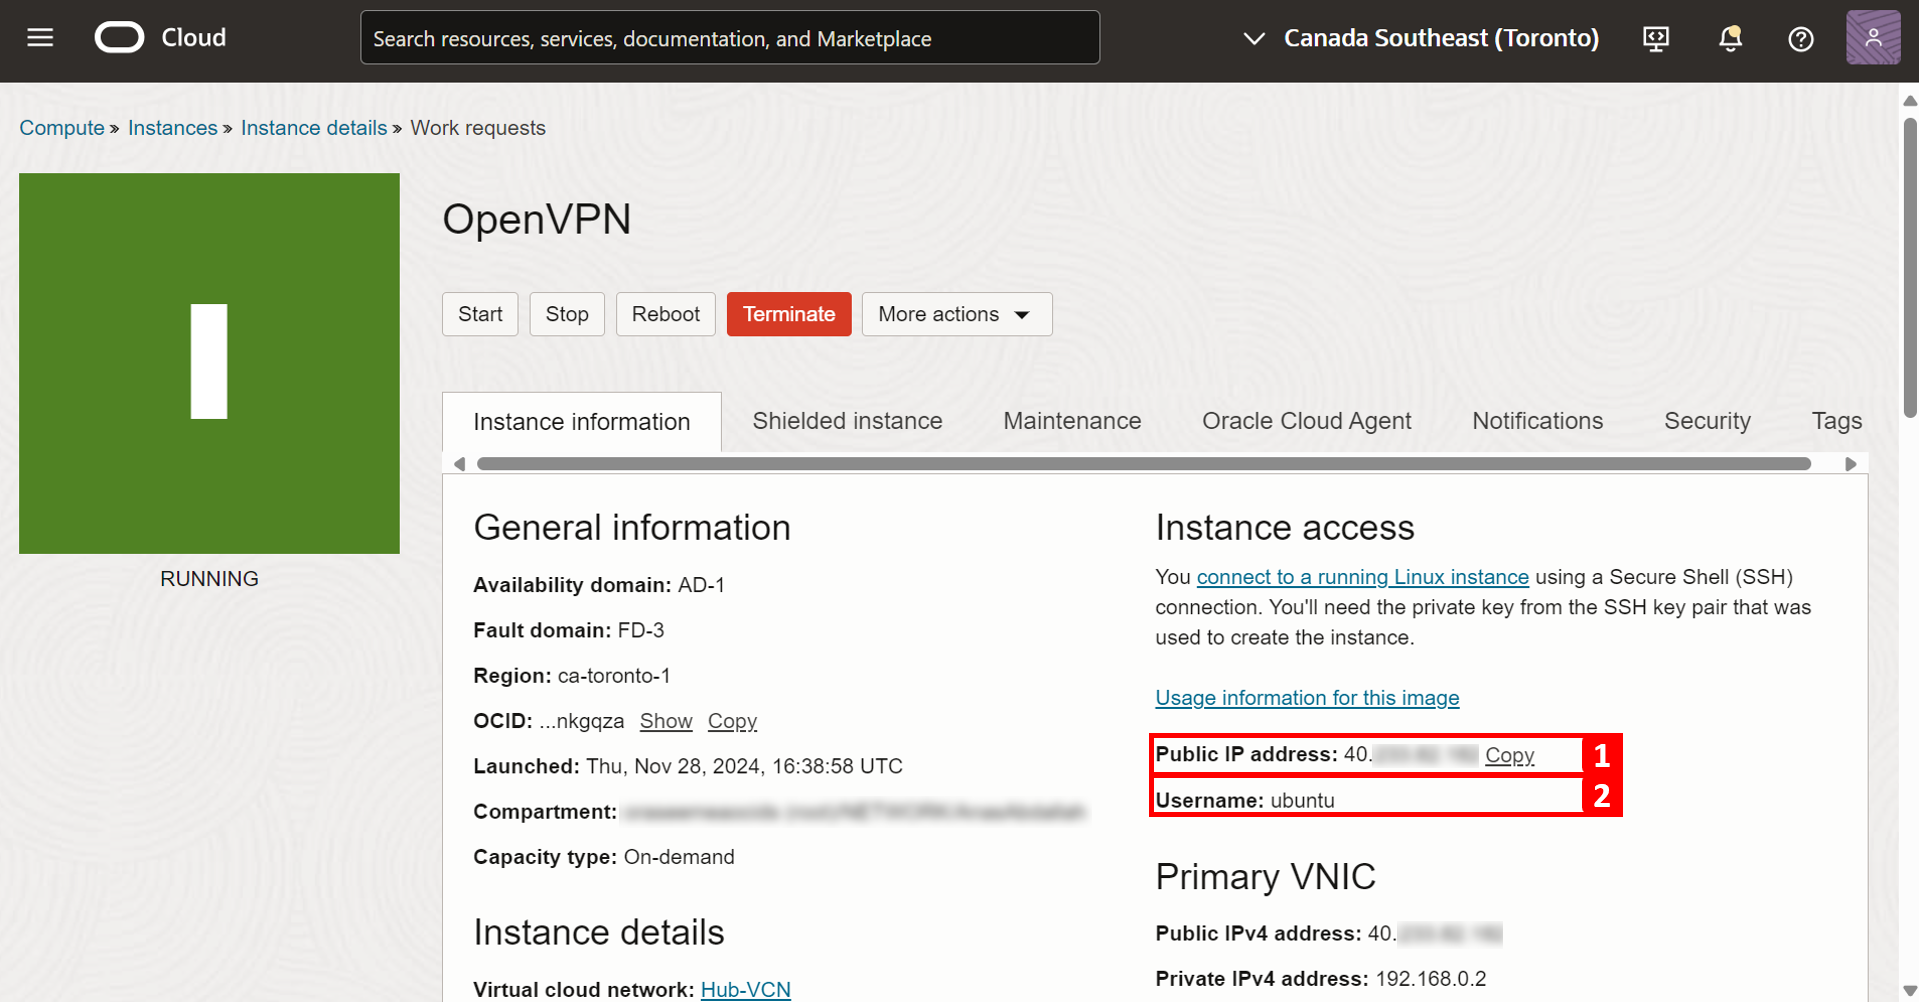Copy the OCID
Viewport: 1919px width, 1002px height.
[732, 721]
